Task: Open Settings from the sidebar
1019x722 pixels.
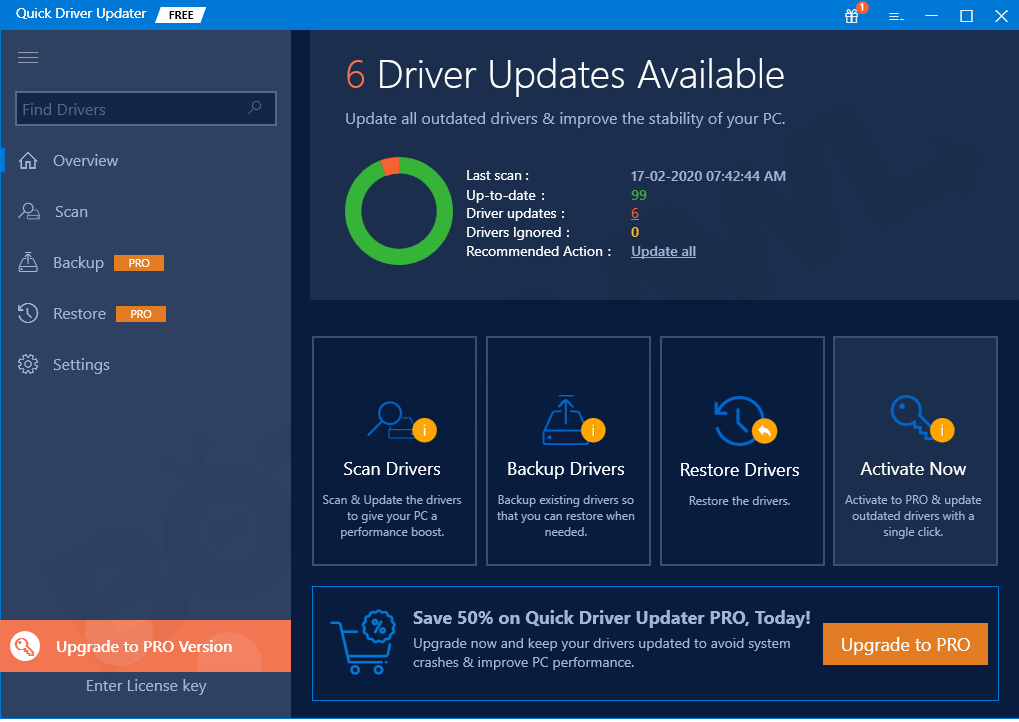Action: coord(81,365)
